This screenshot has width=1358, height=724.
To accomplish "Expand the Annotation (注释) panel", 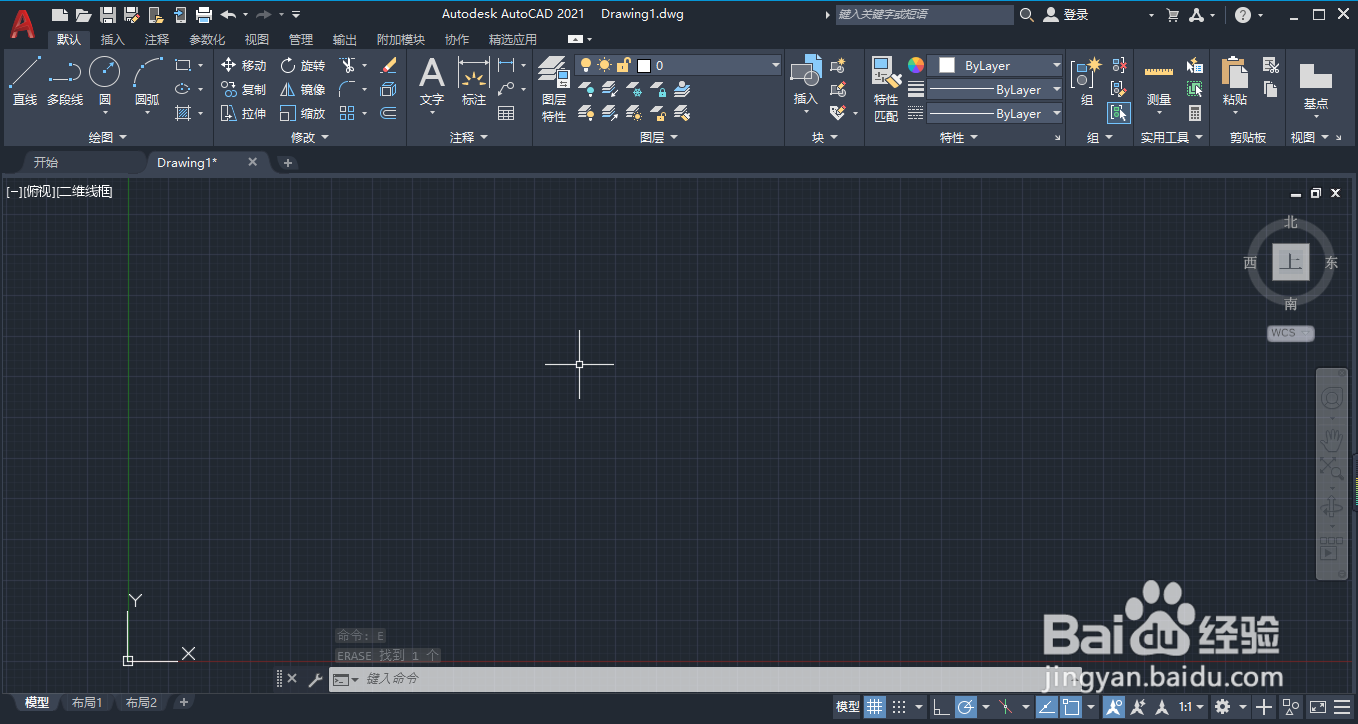I will point(469,137).
